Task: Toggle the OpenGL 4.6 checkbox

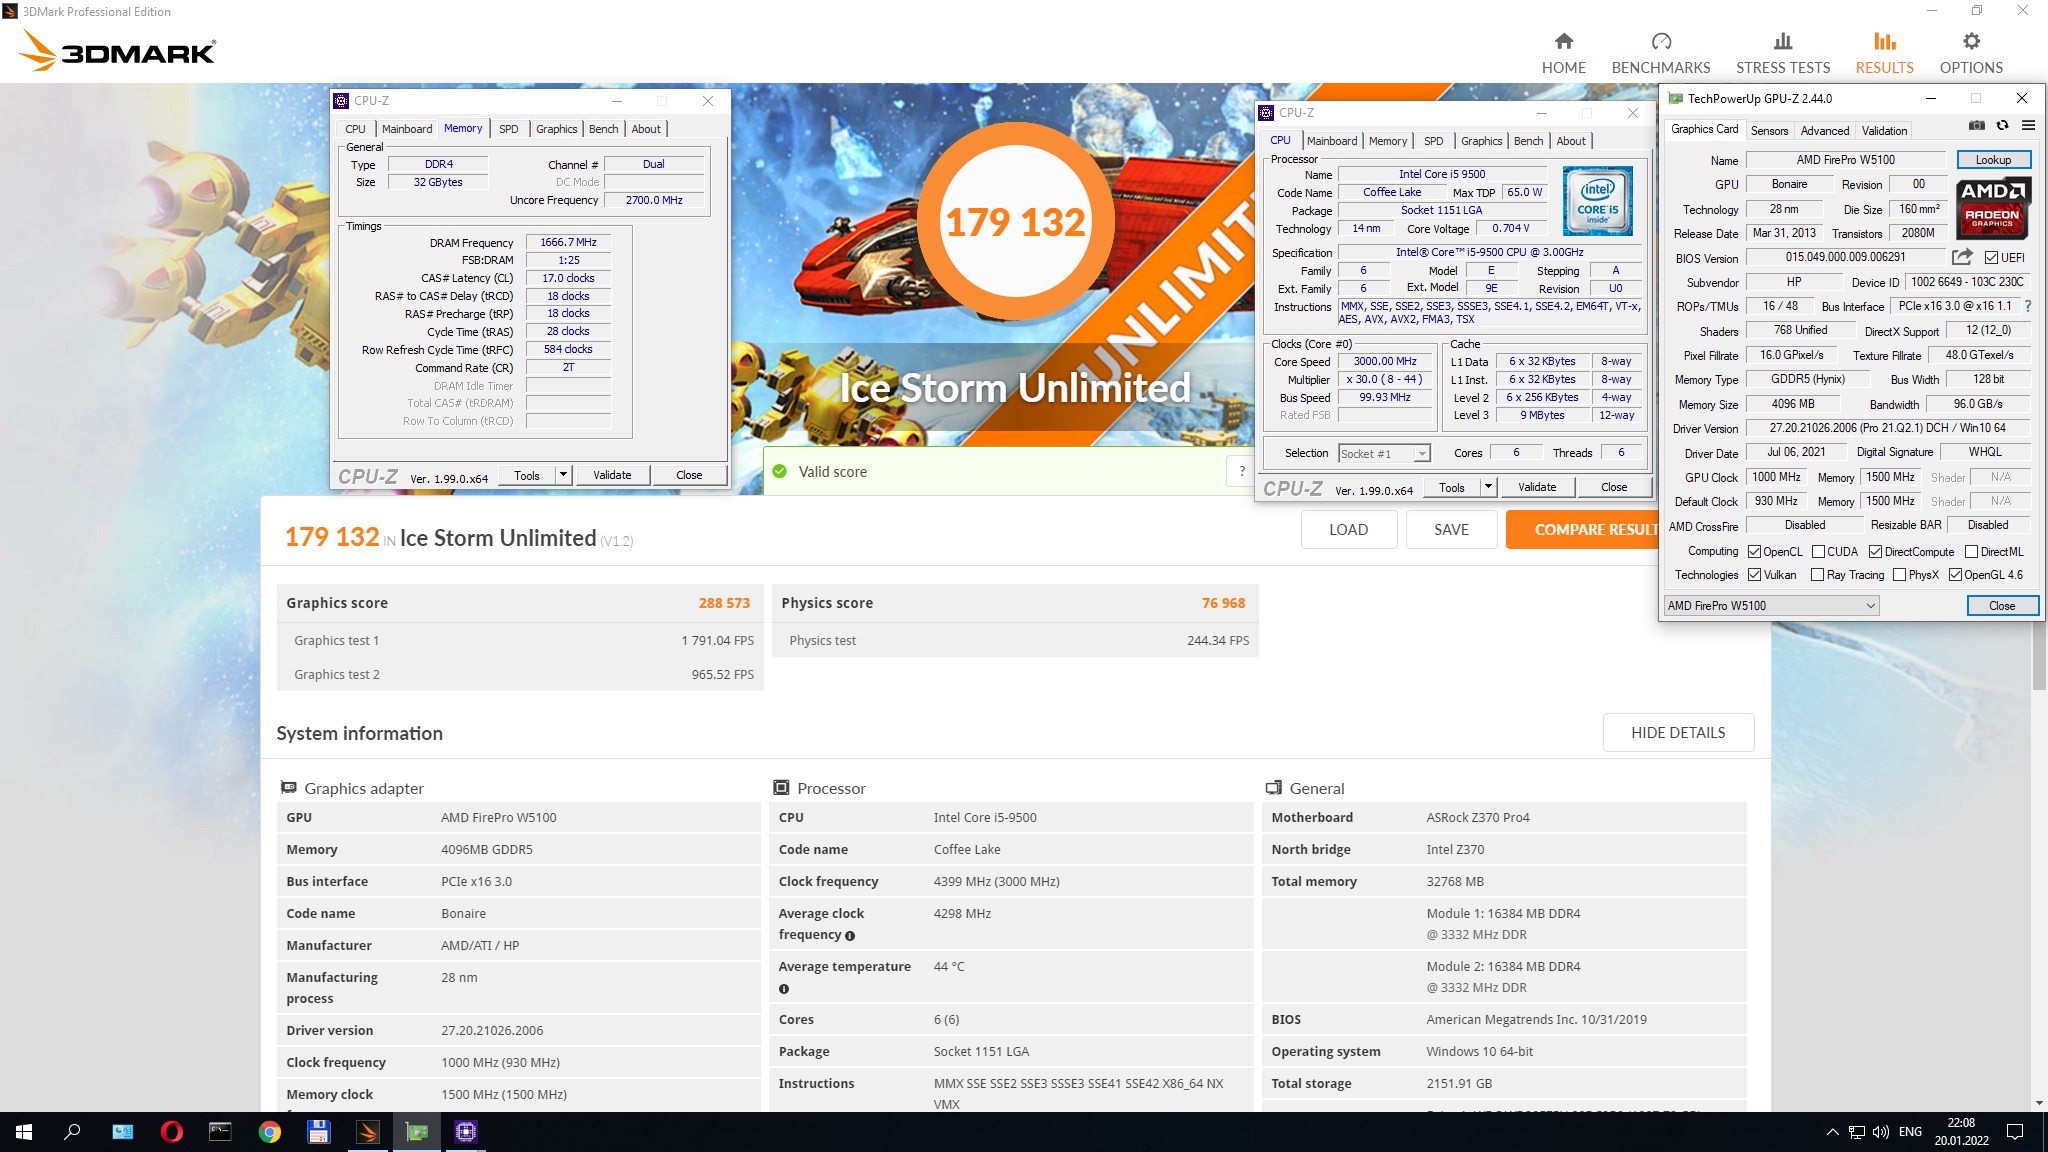Action: coord(1955,575)
